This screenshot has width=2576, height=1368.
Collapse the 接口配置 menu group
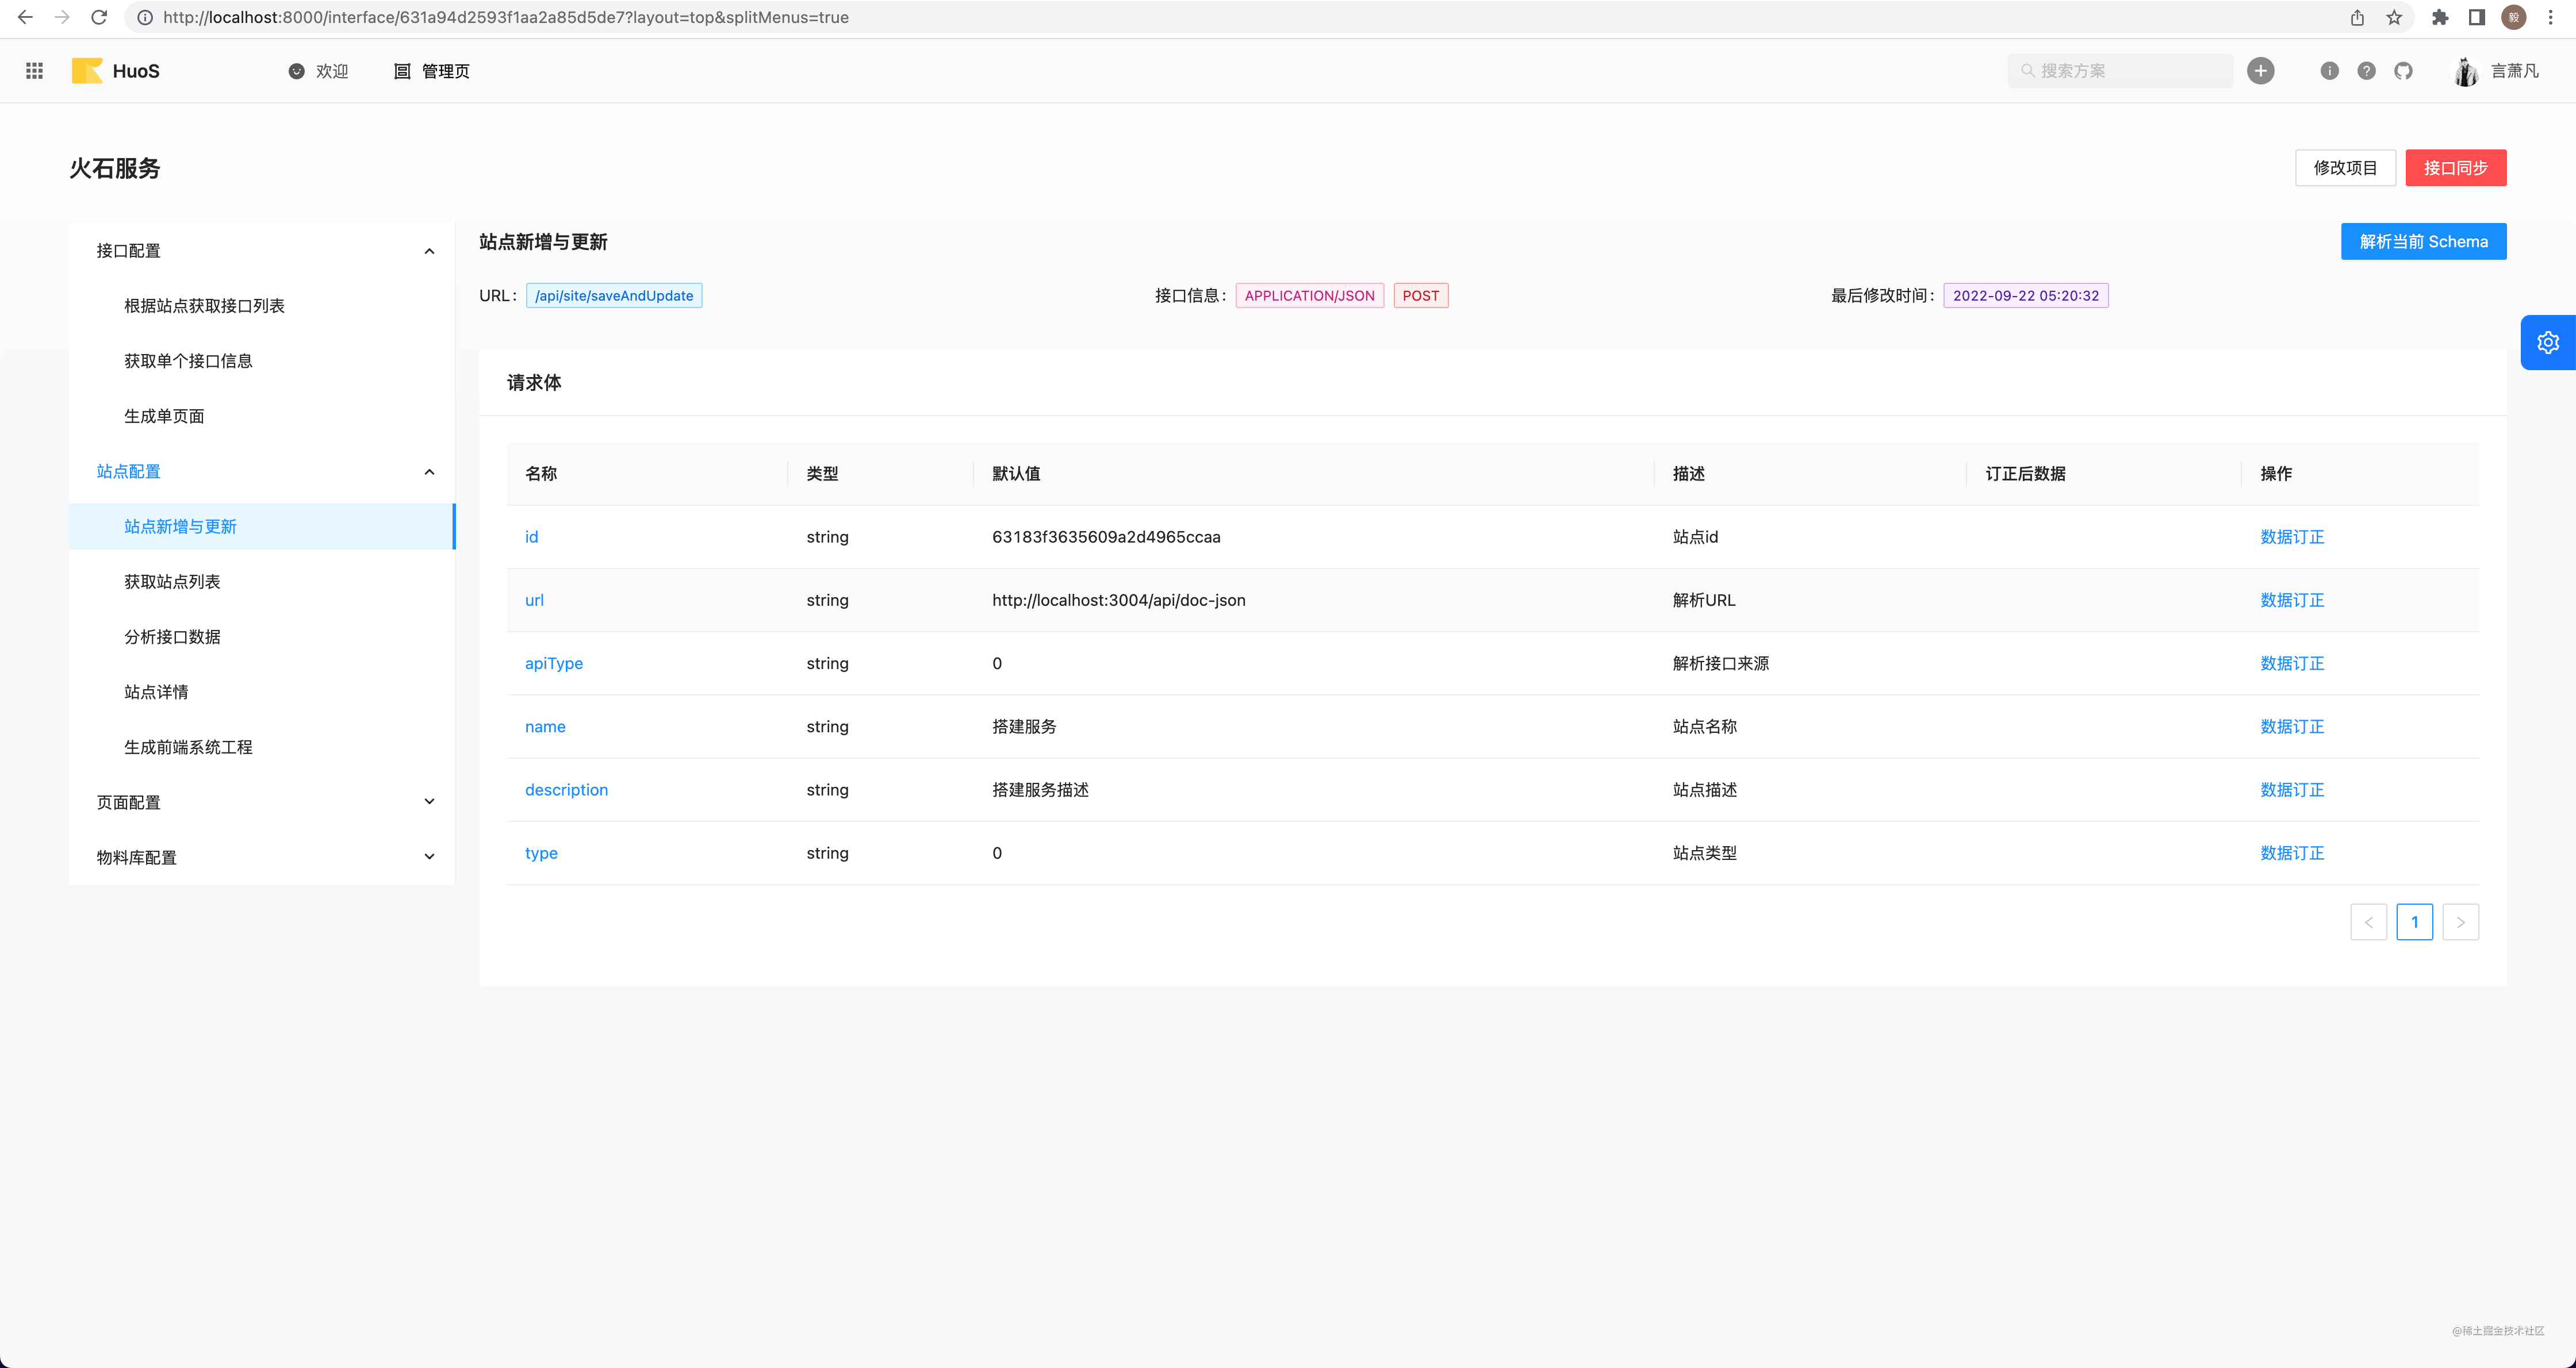coord(429,251)
